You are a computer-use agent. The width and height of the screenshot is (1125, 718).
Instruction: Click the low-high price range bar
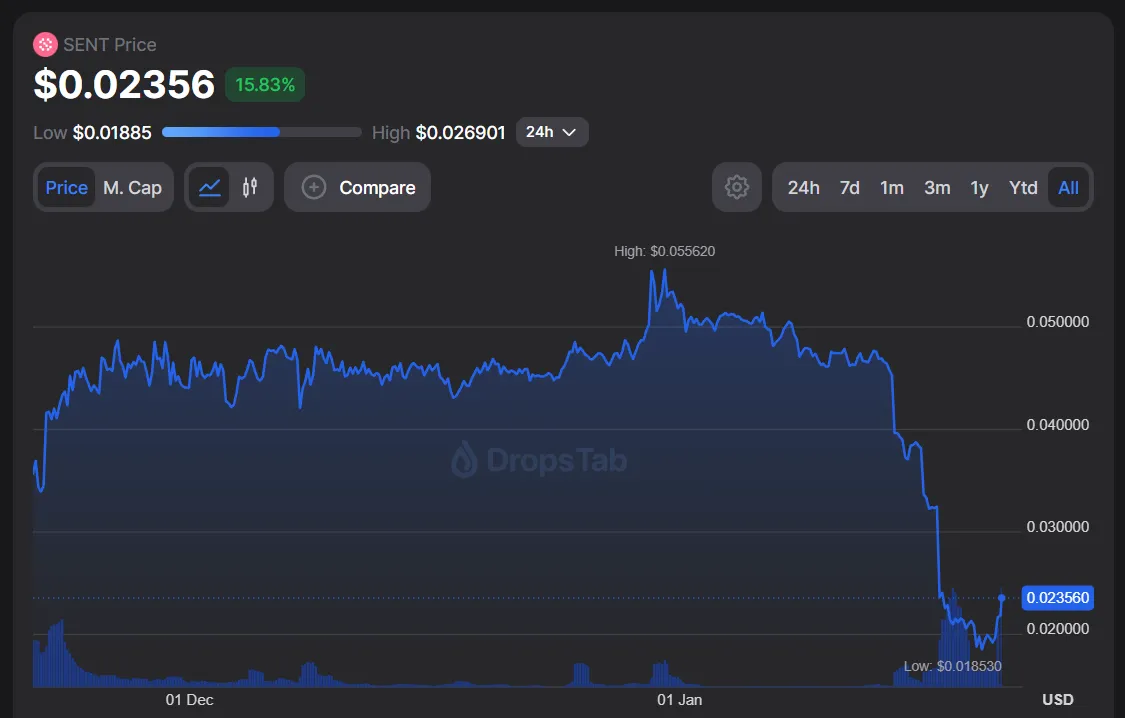261,132
